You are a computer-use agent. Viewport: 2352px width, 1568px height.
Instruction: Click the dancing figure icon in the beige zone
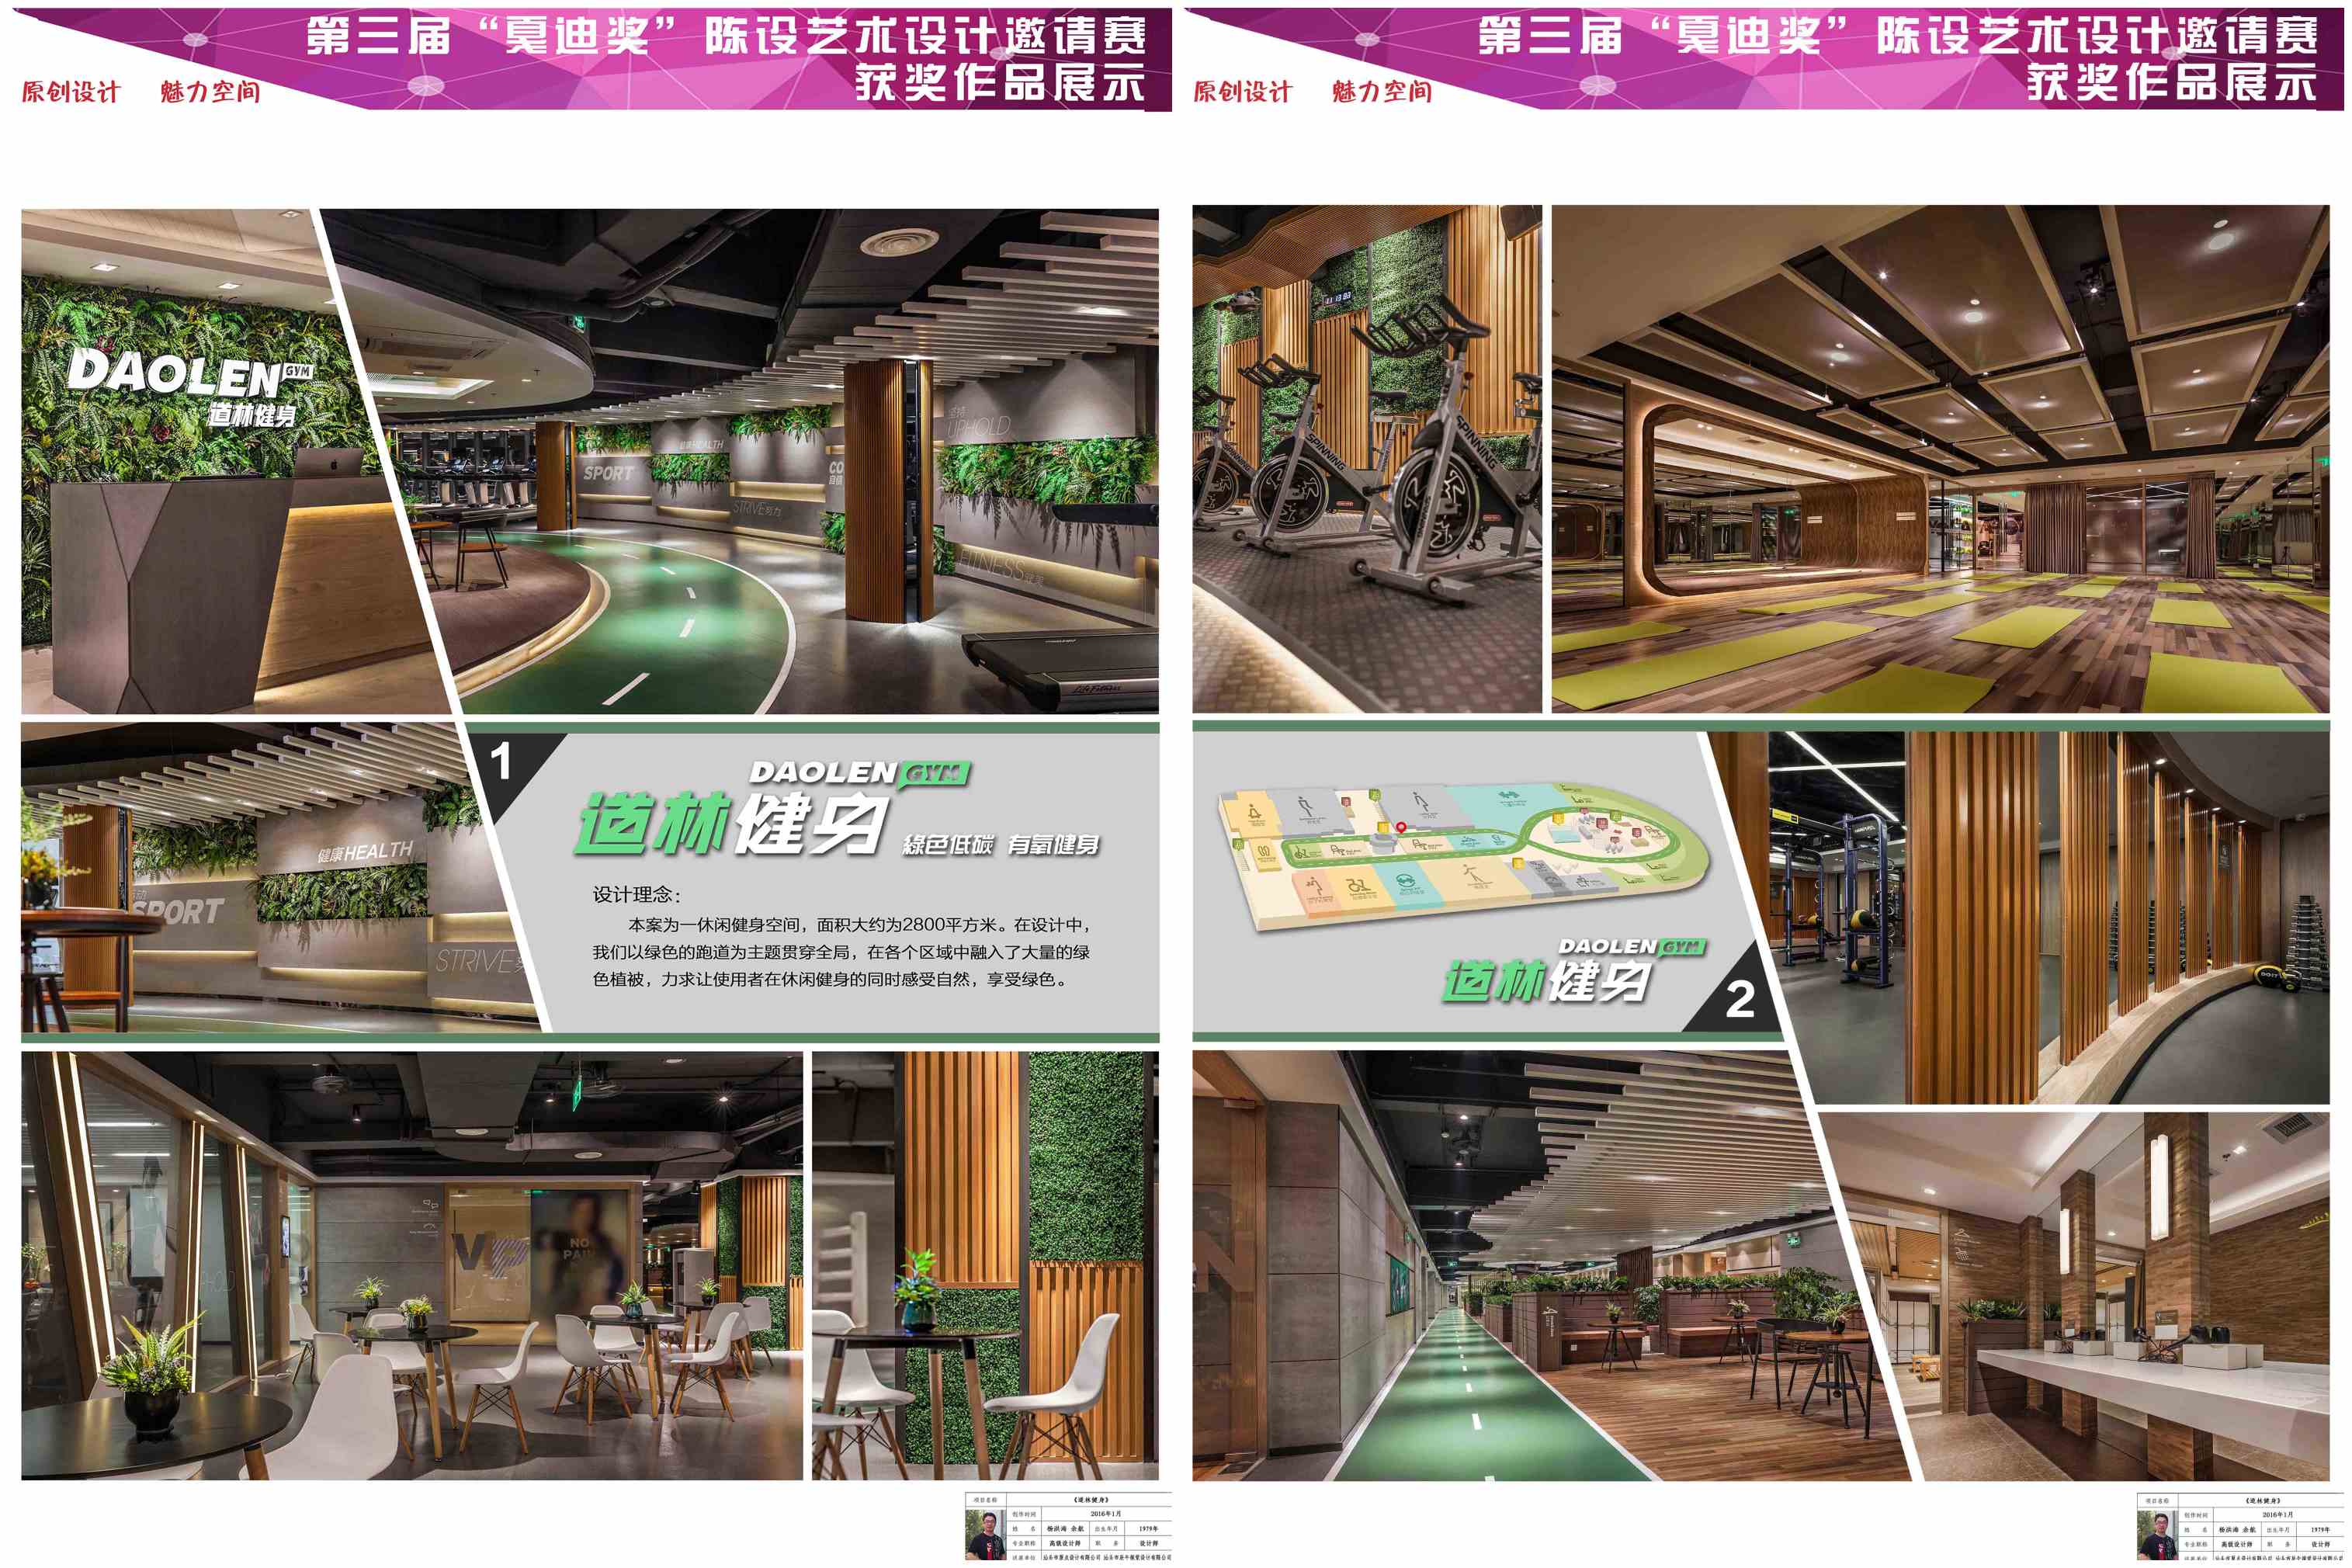1474,874
